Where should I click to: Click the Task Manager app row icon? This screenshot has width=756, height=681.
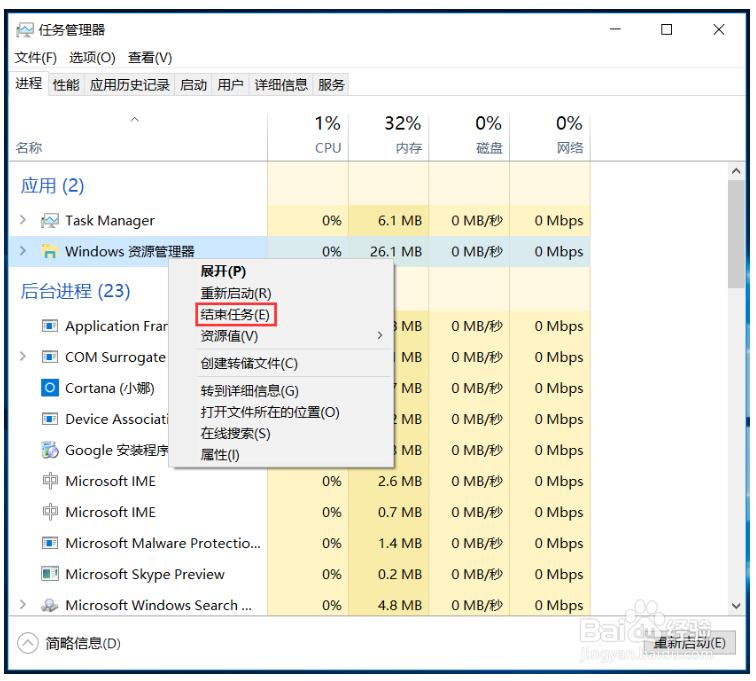pyautogui.click(x=50, y=221)
